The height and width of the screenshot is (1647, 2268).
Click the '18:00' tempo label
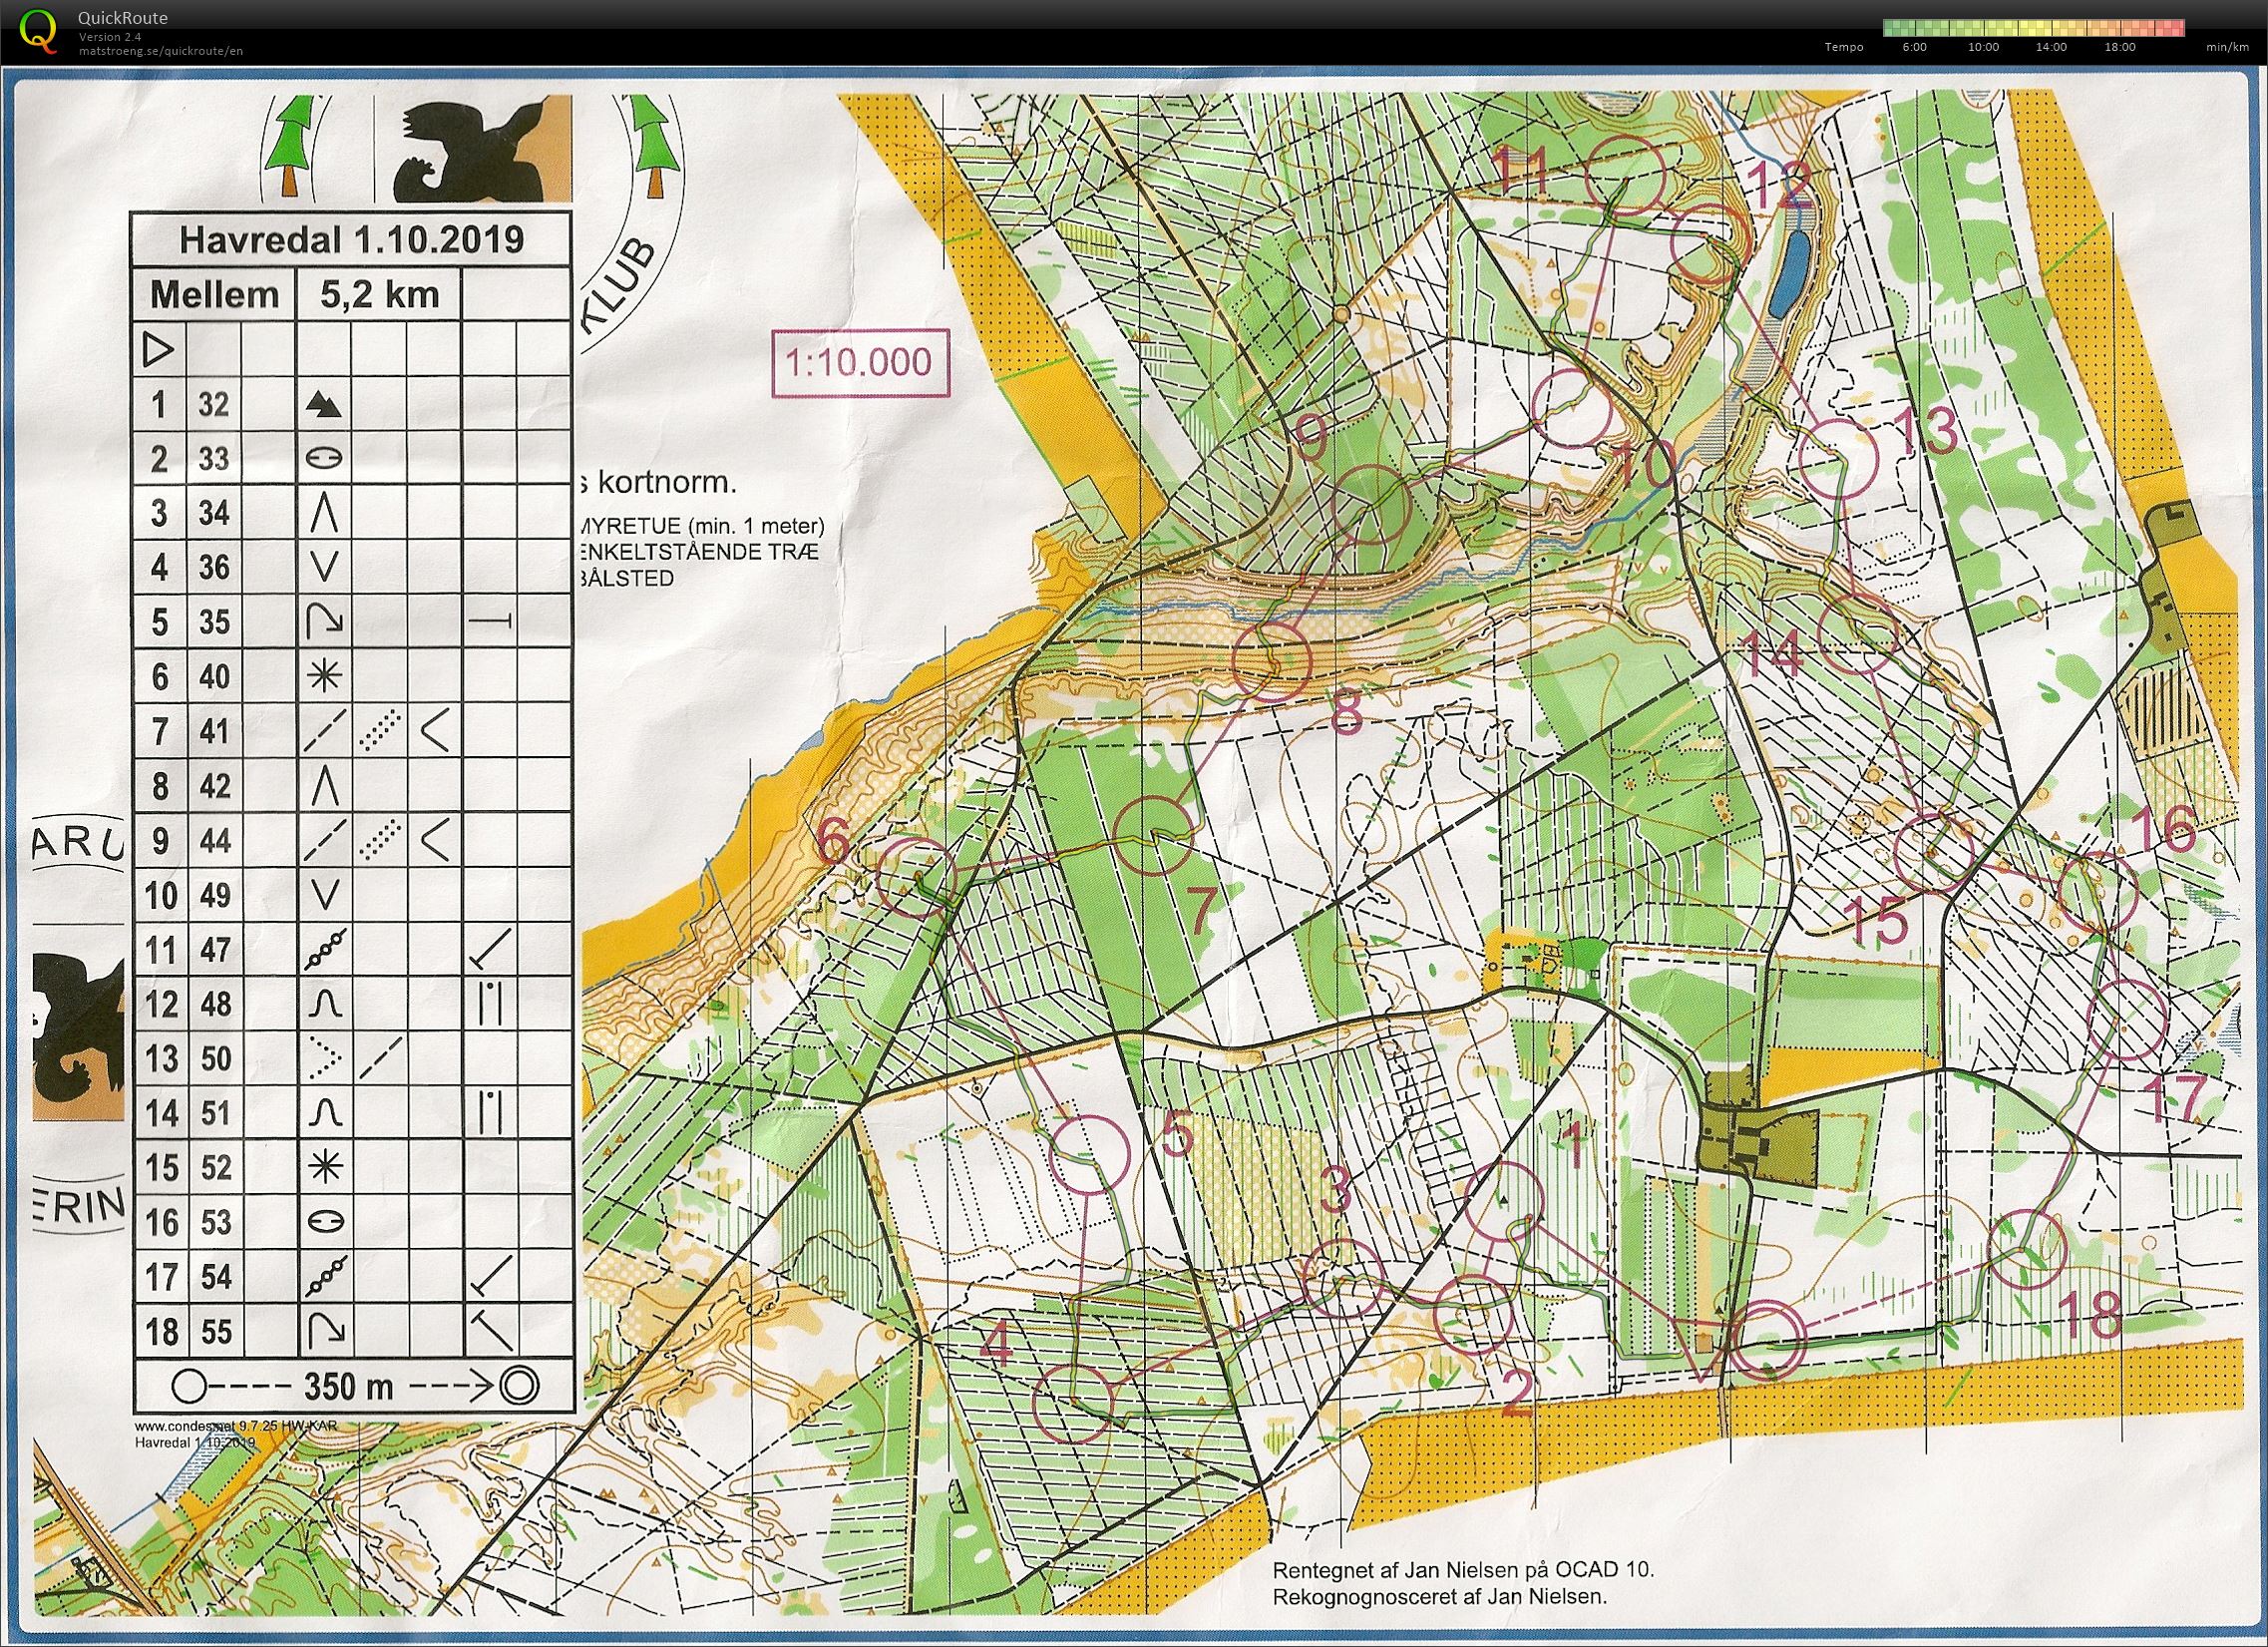[2119, 47]
